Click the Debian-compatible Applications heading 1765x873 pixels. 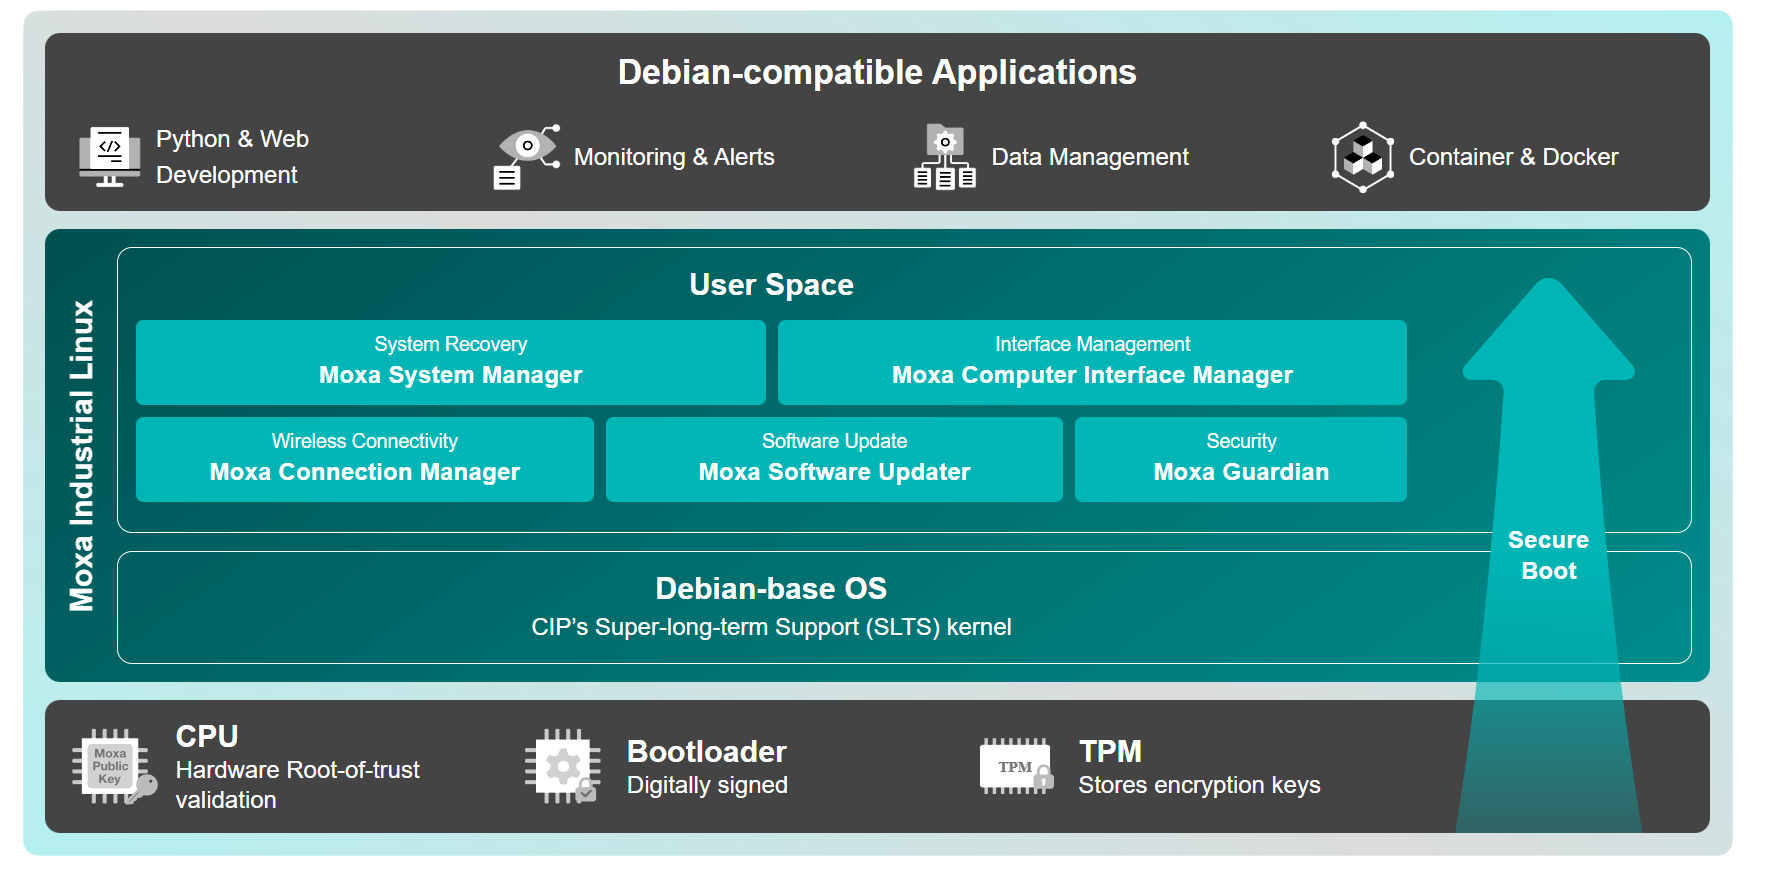pos(877,72)
